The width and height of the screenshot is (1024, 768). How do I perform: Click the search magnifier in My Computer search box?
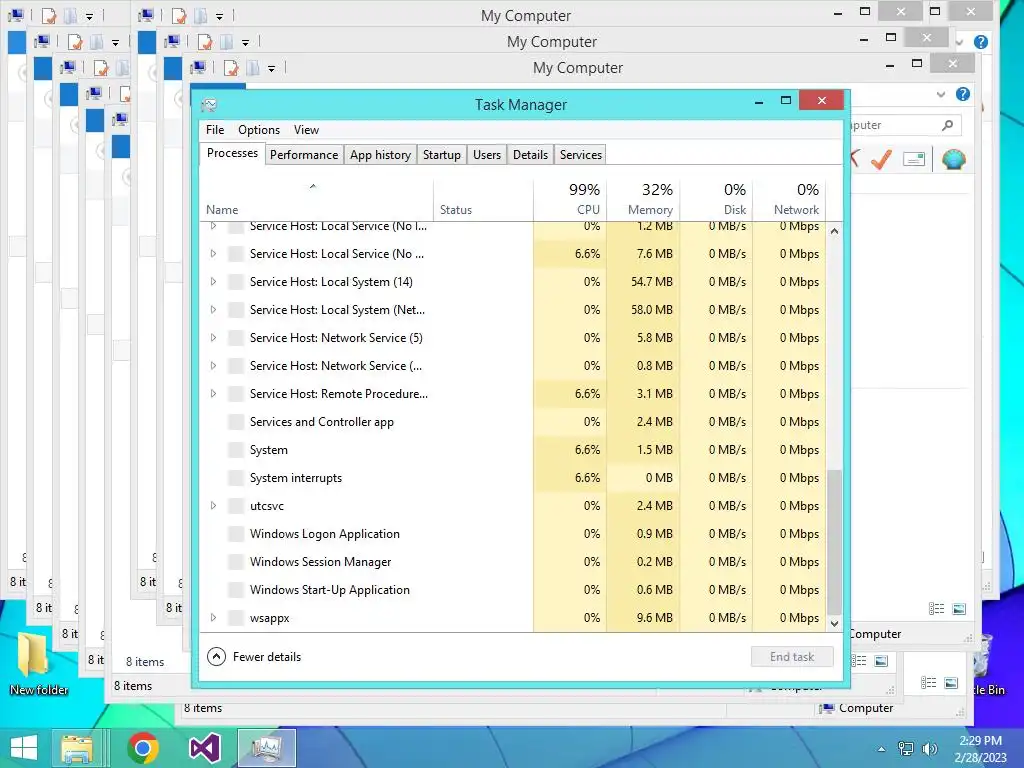click(948, 125)
